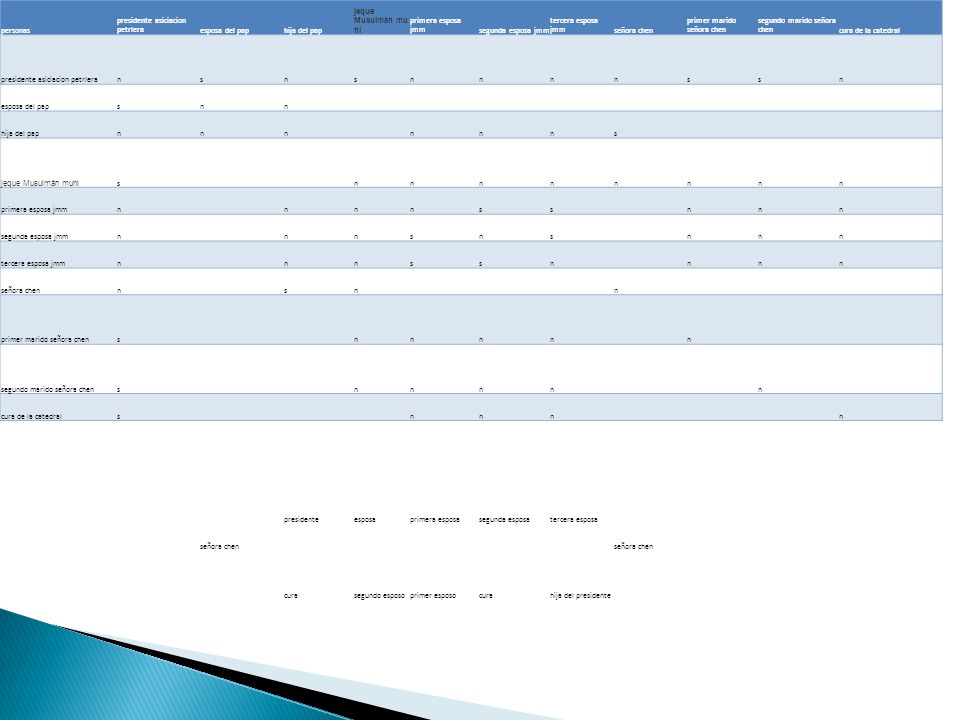Click the 'primera esposa' label below the table

pyautogui.click(x=435, y=519)
